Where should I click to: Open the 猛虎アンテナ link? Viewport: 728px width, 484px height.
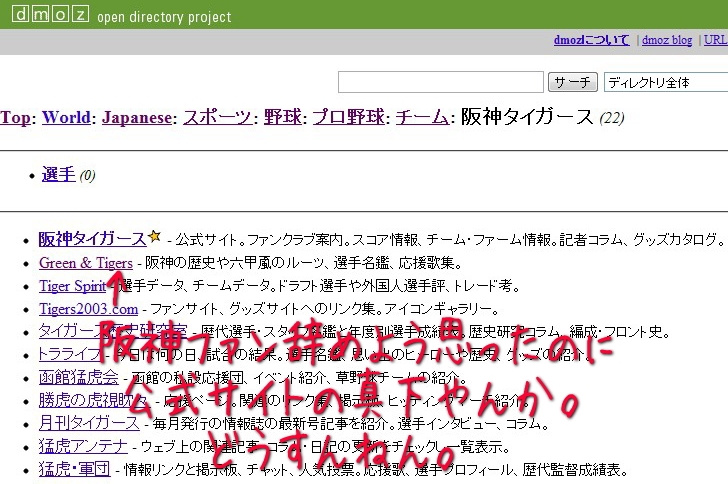(82, 446)
